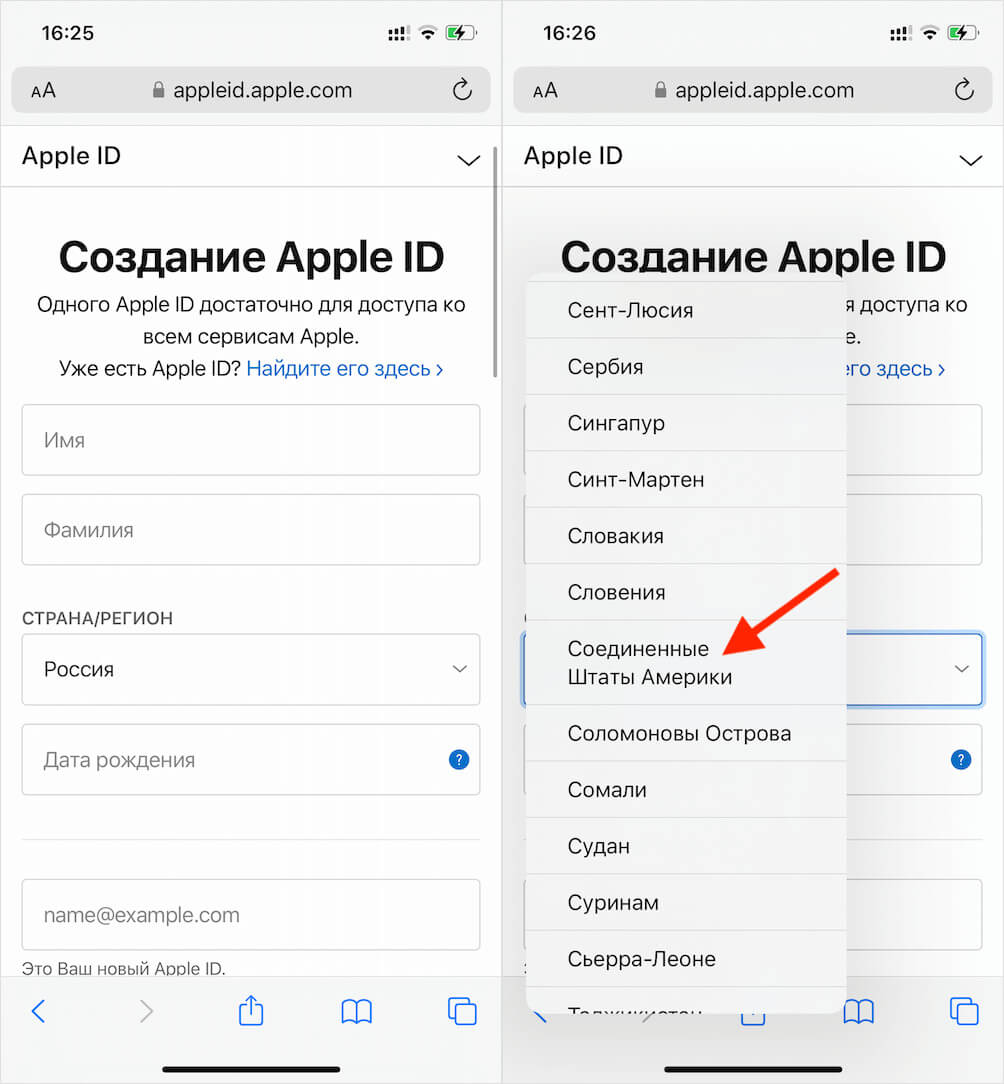Select Соединенные Штаты Америки from list
Viewport: 1004px width, 1084px height.
686,662
